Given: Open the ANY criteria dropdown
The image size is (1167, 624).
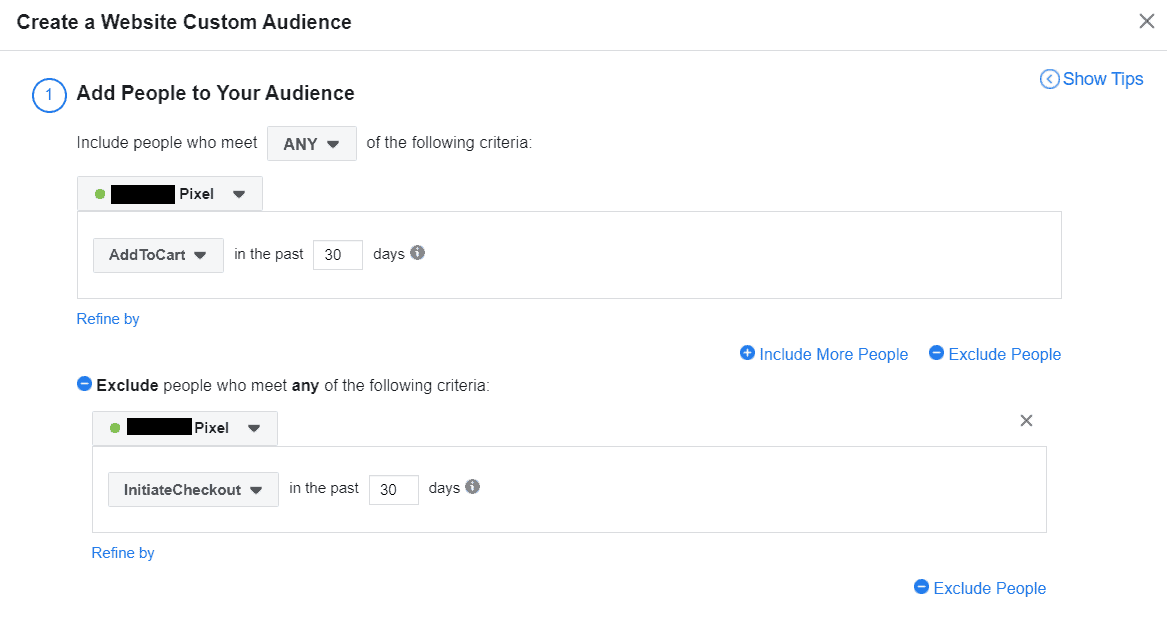Looking at the screenshot, I should point(311,144).
